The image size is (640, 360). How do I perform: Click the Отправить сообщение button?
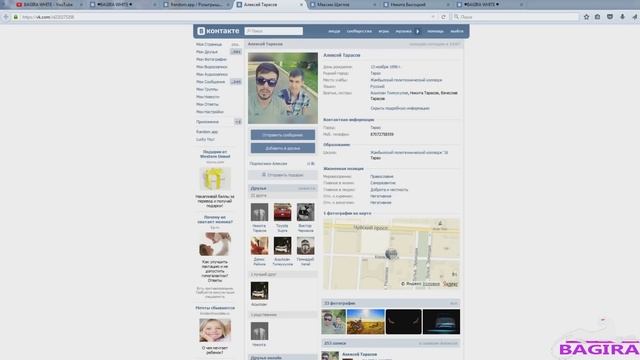(283, 135)
